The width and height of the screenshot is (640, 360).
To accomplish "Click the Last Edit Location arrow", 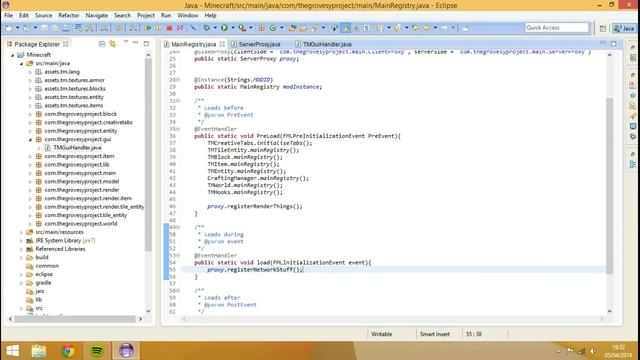I will pyautogui.click(x=415, y=28).
